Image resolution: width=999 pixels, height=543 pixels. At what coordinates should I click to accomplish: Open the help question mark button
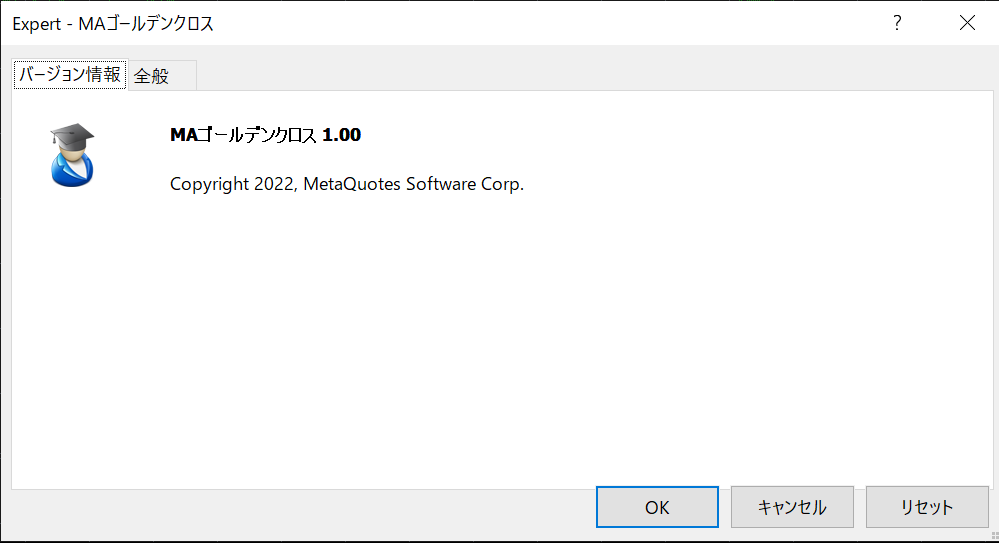[897, 23]
